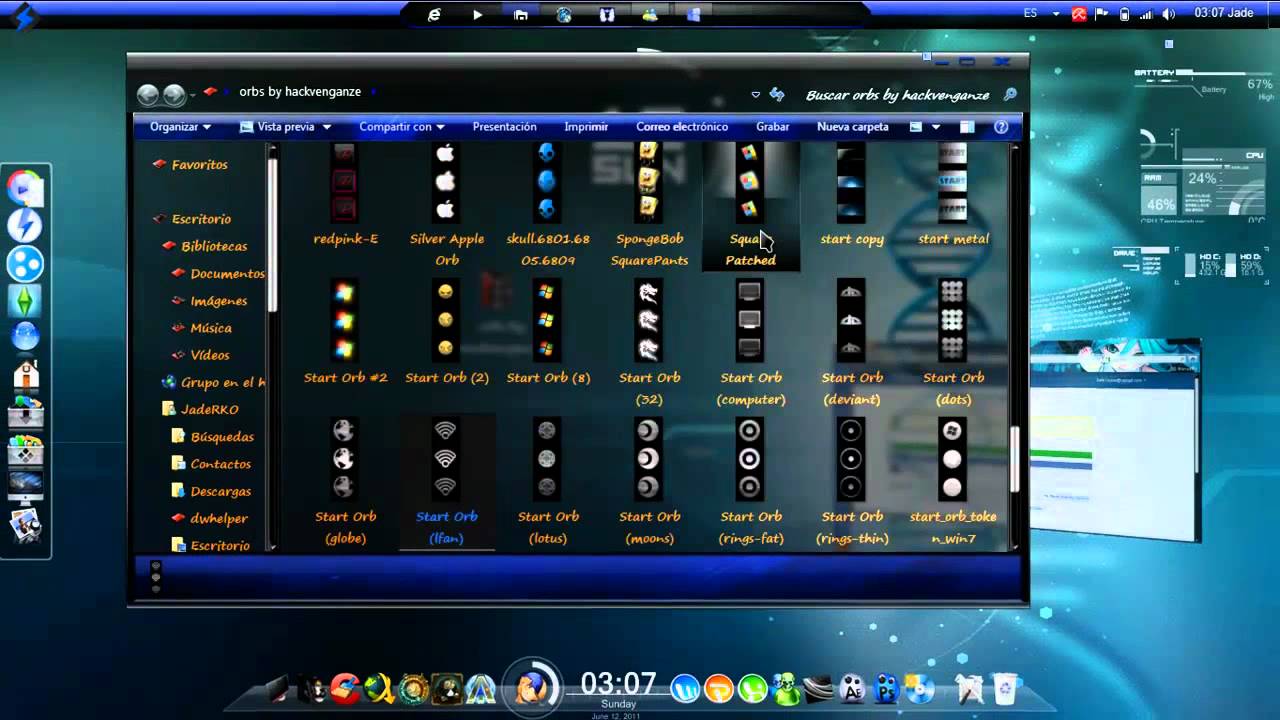The width and height of the screenshot is (1280, 720).
Task: Select the Start Orb (moons) file
Action: pyautogui.click(x=650, y=483)
